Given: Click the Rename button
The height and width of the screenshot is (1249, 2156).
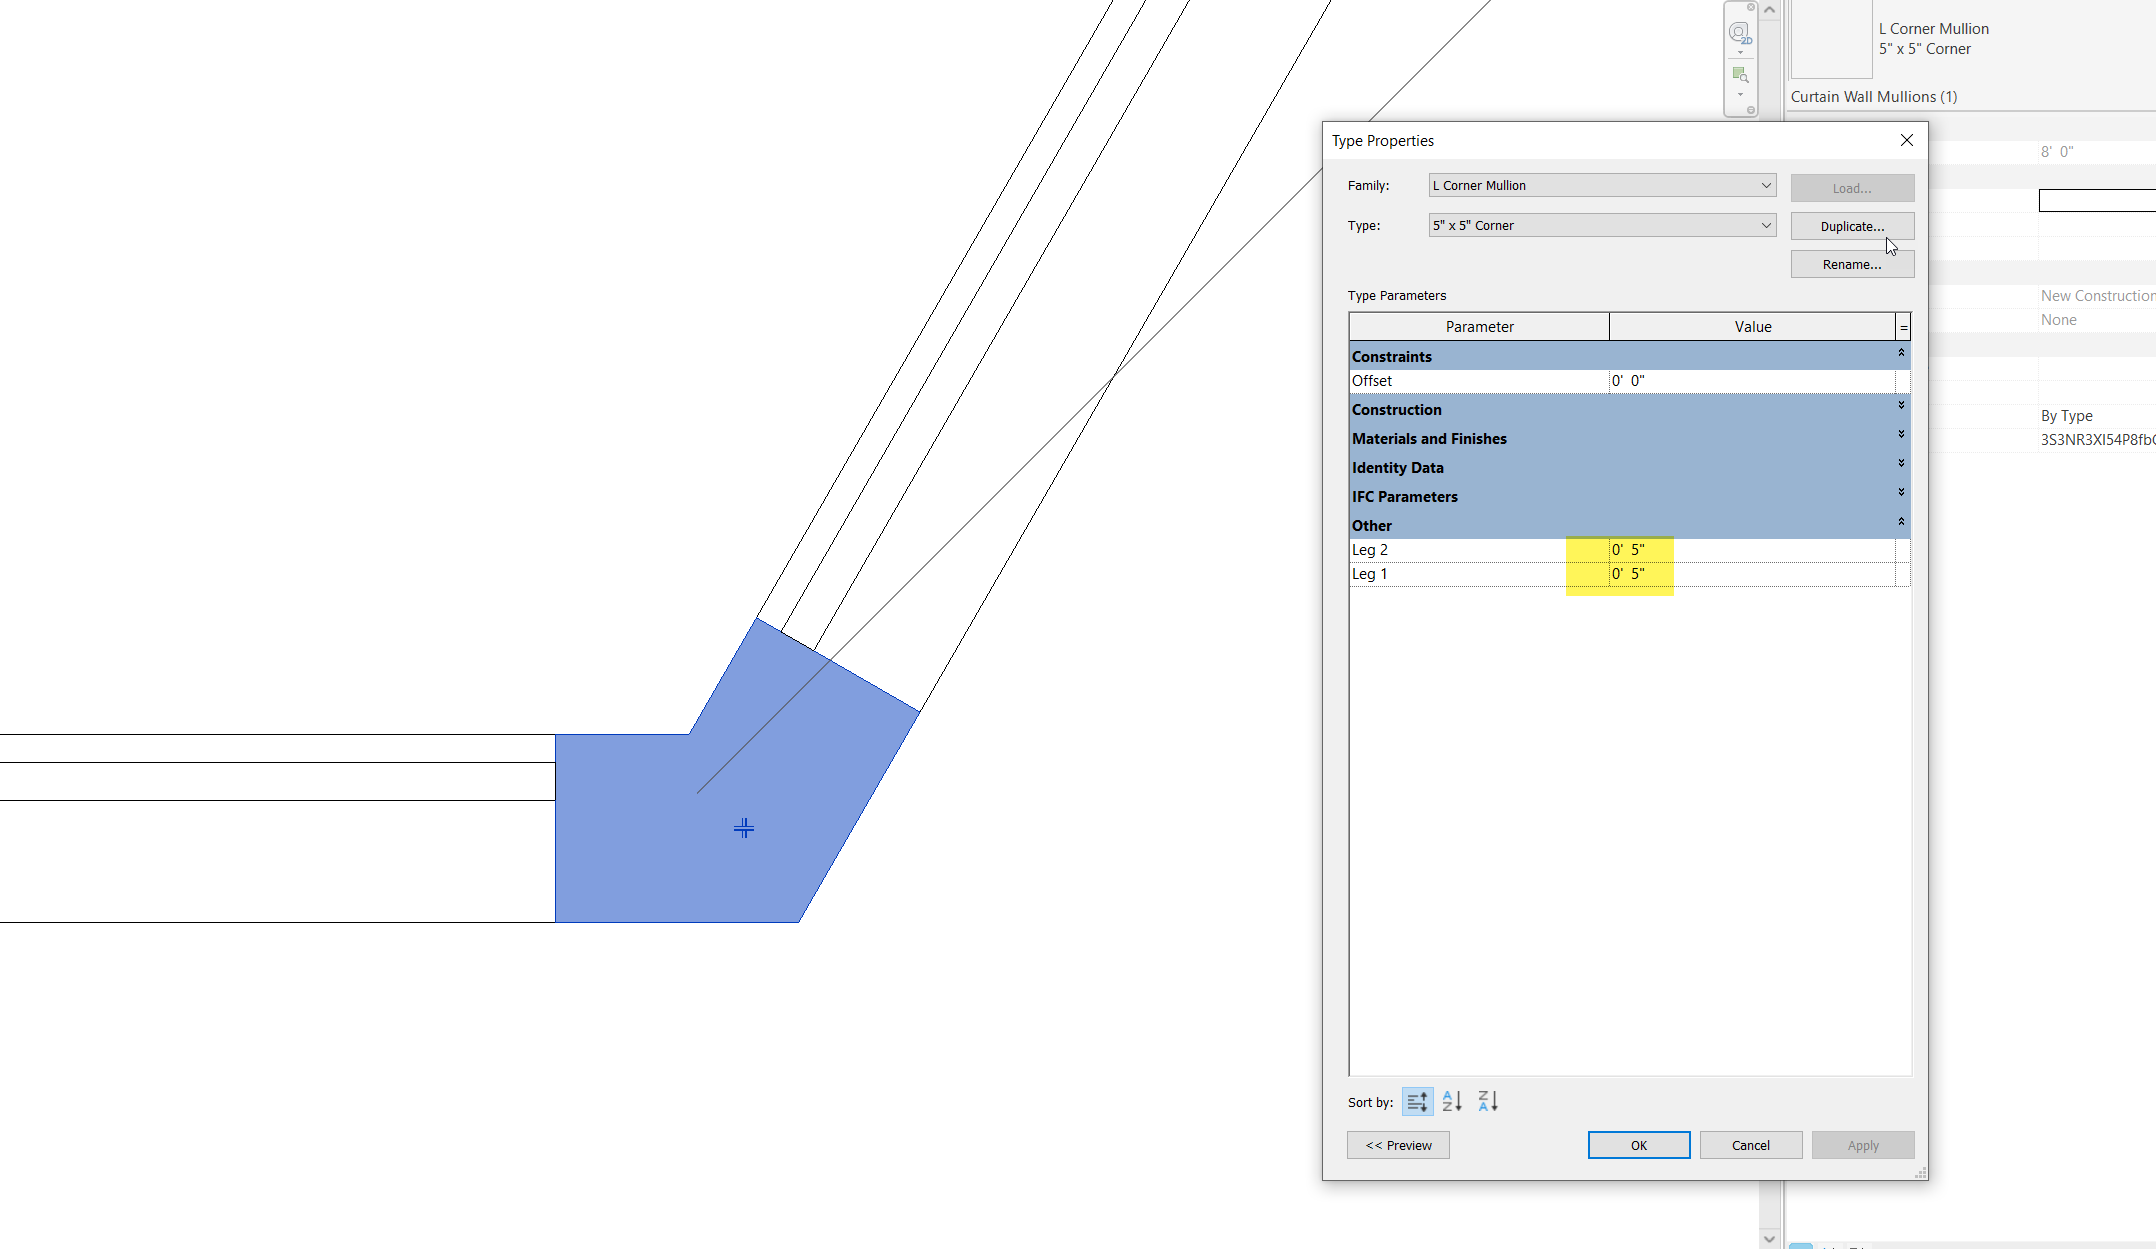Looking at the screenshot, I should [1852, 264].
